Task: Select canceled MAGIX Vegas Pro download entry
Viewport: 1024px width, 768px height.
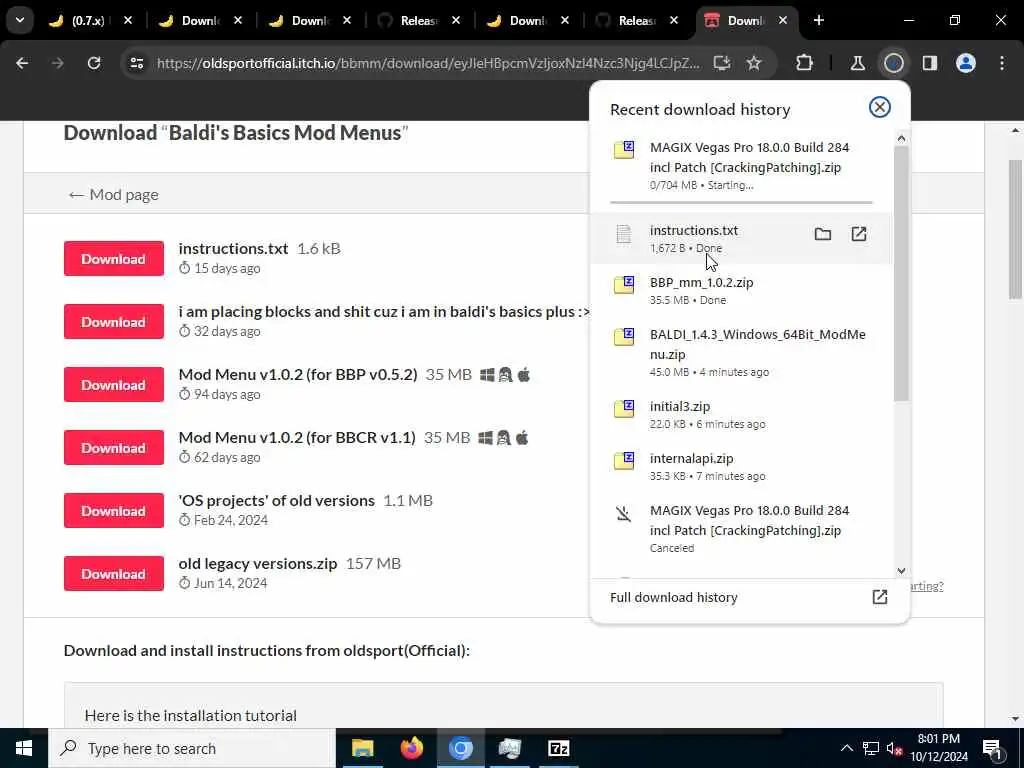Action: pyautogui.click(x=741, y=528)
